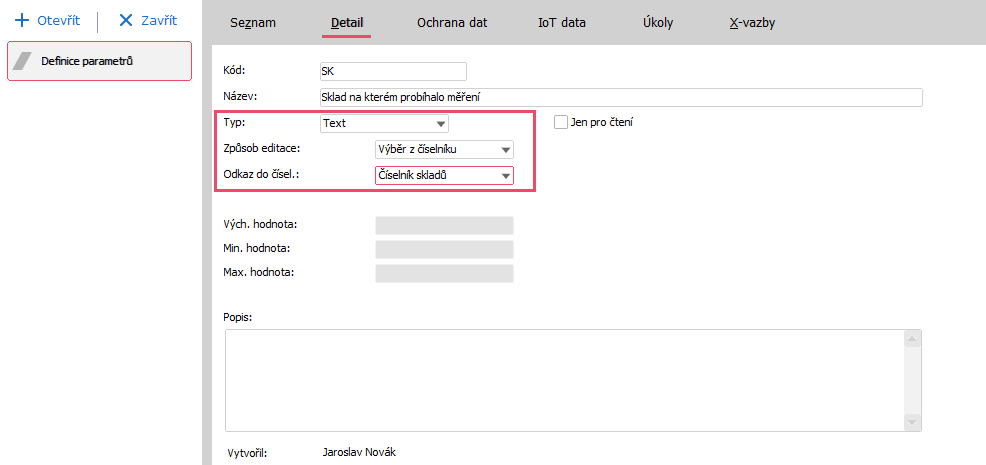This screenshot has height=465, width=986.
Task: Switch to the Úkoly tab
Action: point(658,22)
